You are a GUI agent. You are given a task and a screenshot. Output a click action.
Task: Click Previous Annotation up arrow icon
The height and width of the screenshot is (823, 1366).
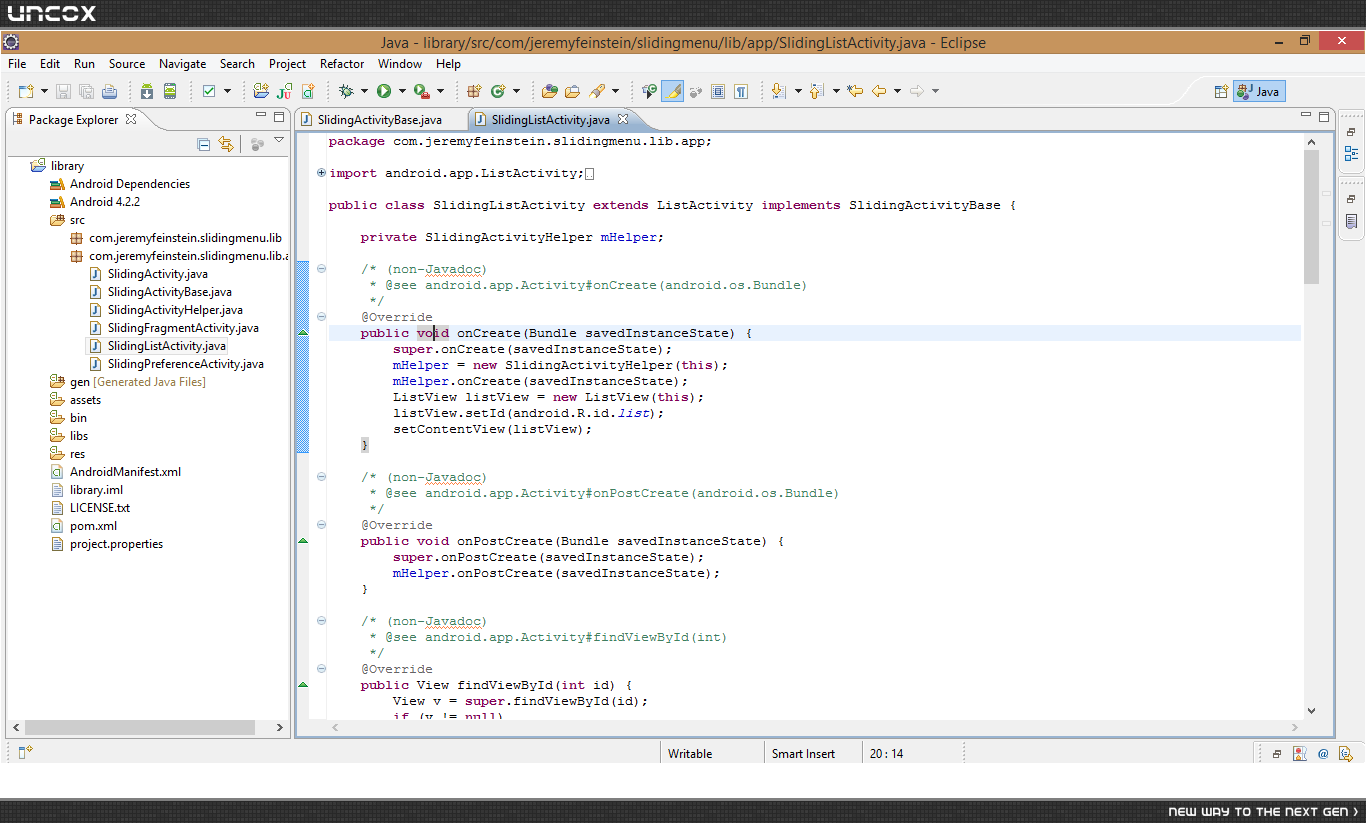(x=815, y=91)
